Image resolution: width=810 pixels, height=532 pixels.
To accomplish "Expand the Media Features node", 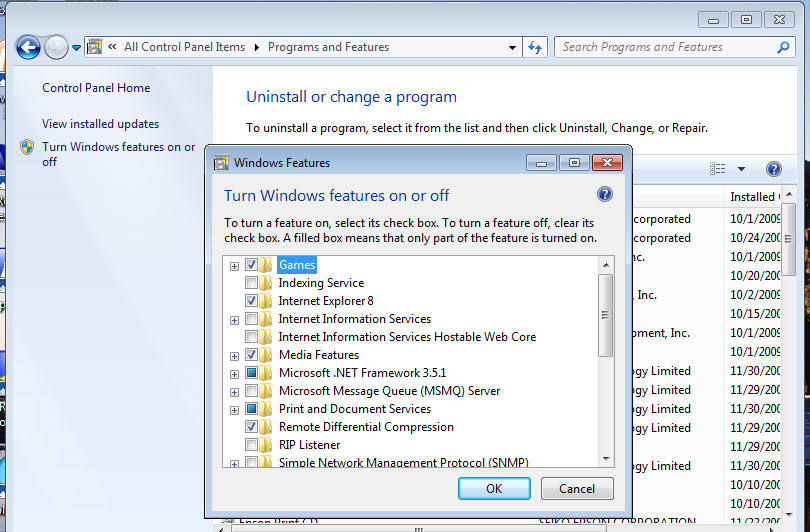I will click(x=234, y=356).
